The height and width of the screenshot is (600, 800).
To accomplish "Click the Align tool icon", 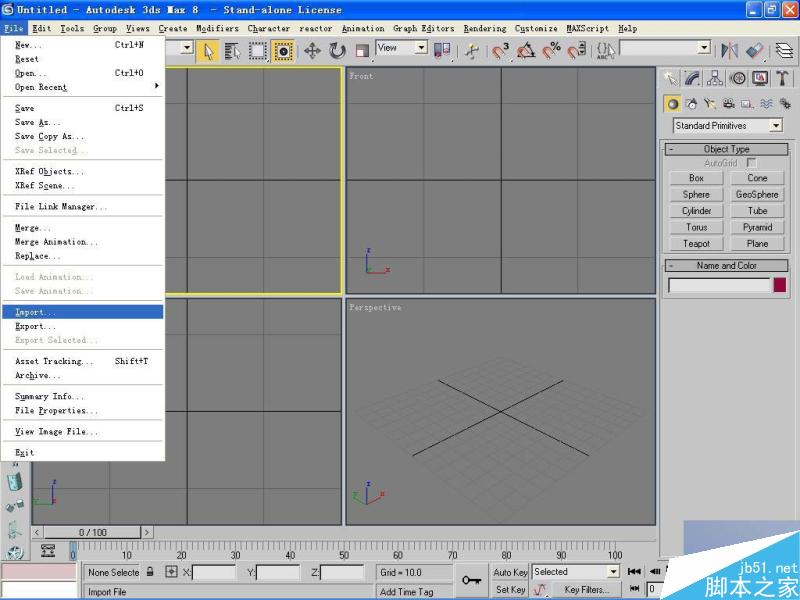I will coord(755,51).
